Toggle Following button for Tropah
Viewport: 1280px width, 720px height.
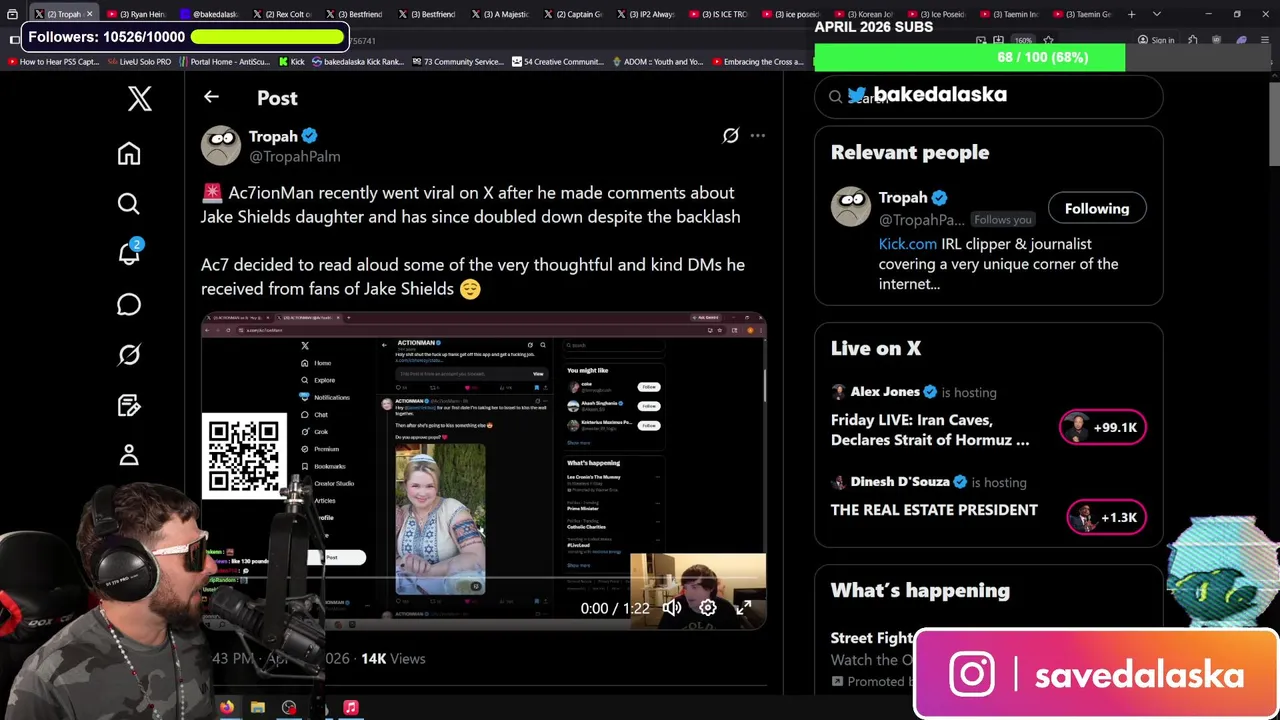coord(1097,208)
